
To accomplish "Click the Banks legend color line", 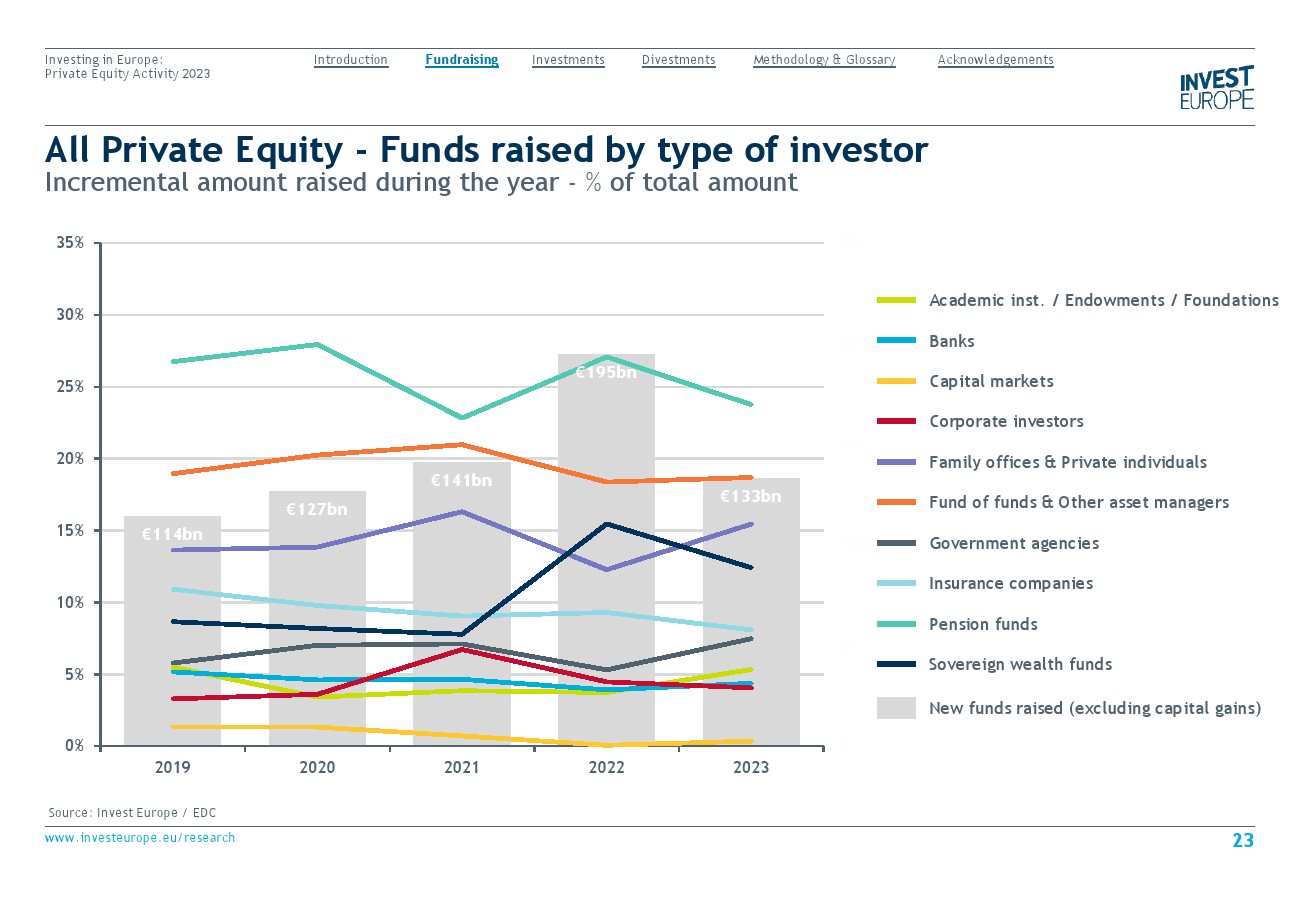I will 896,341.
